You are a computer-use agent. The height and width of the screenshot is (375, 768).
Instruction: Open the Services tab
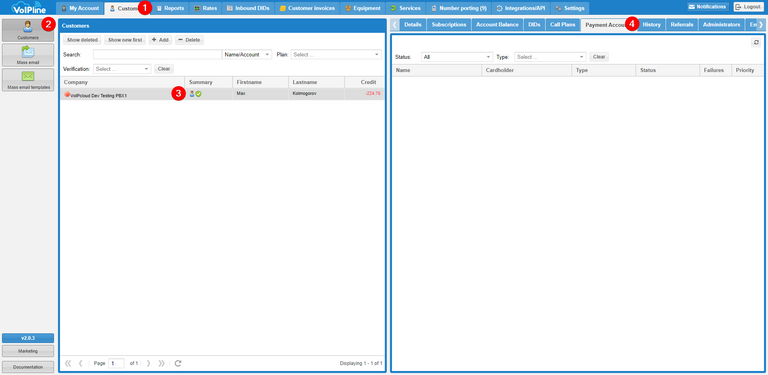(x=406, y=8)
